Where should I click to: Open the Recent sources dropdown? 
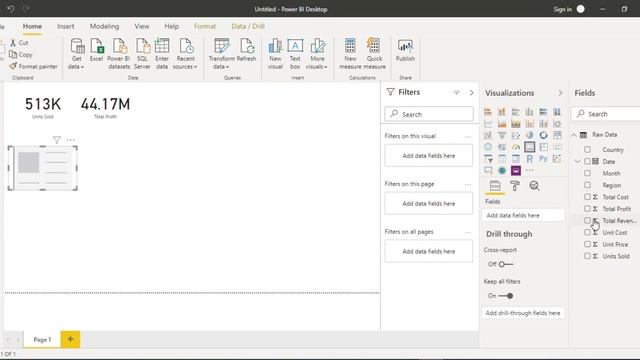click(x=185, y=53)
